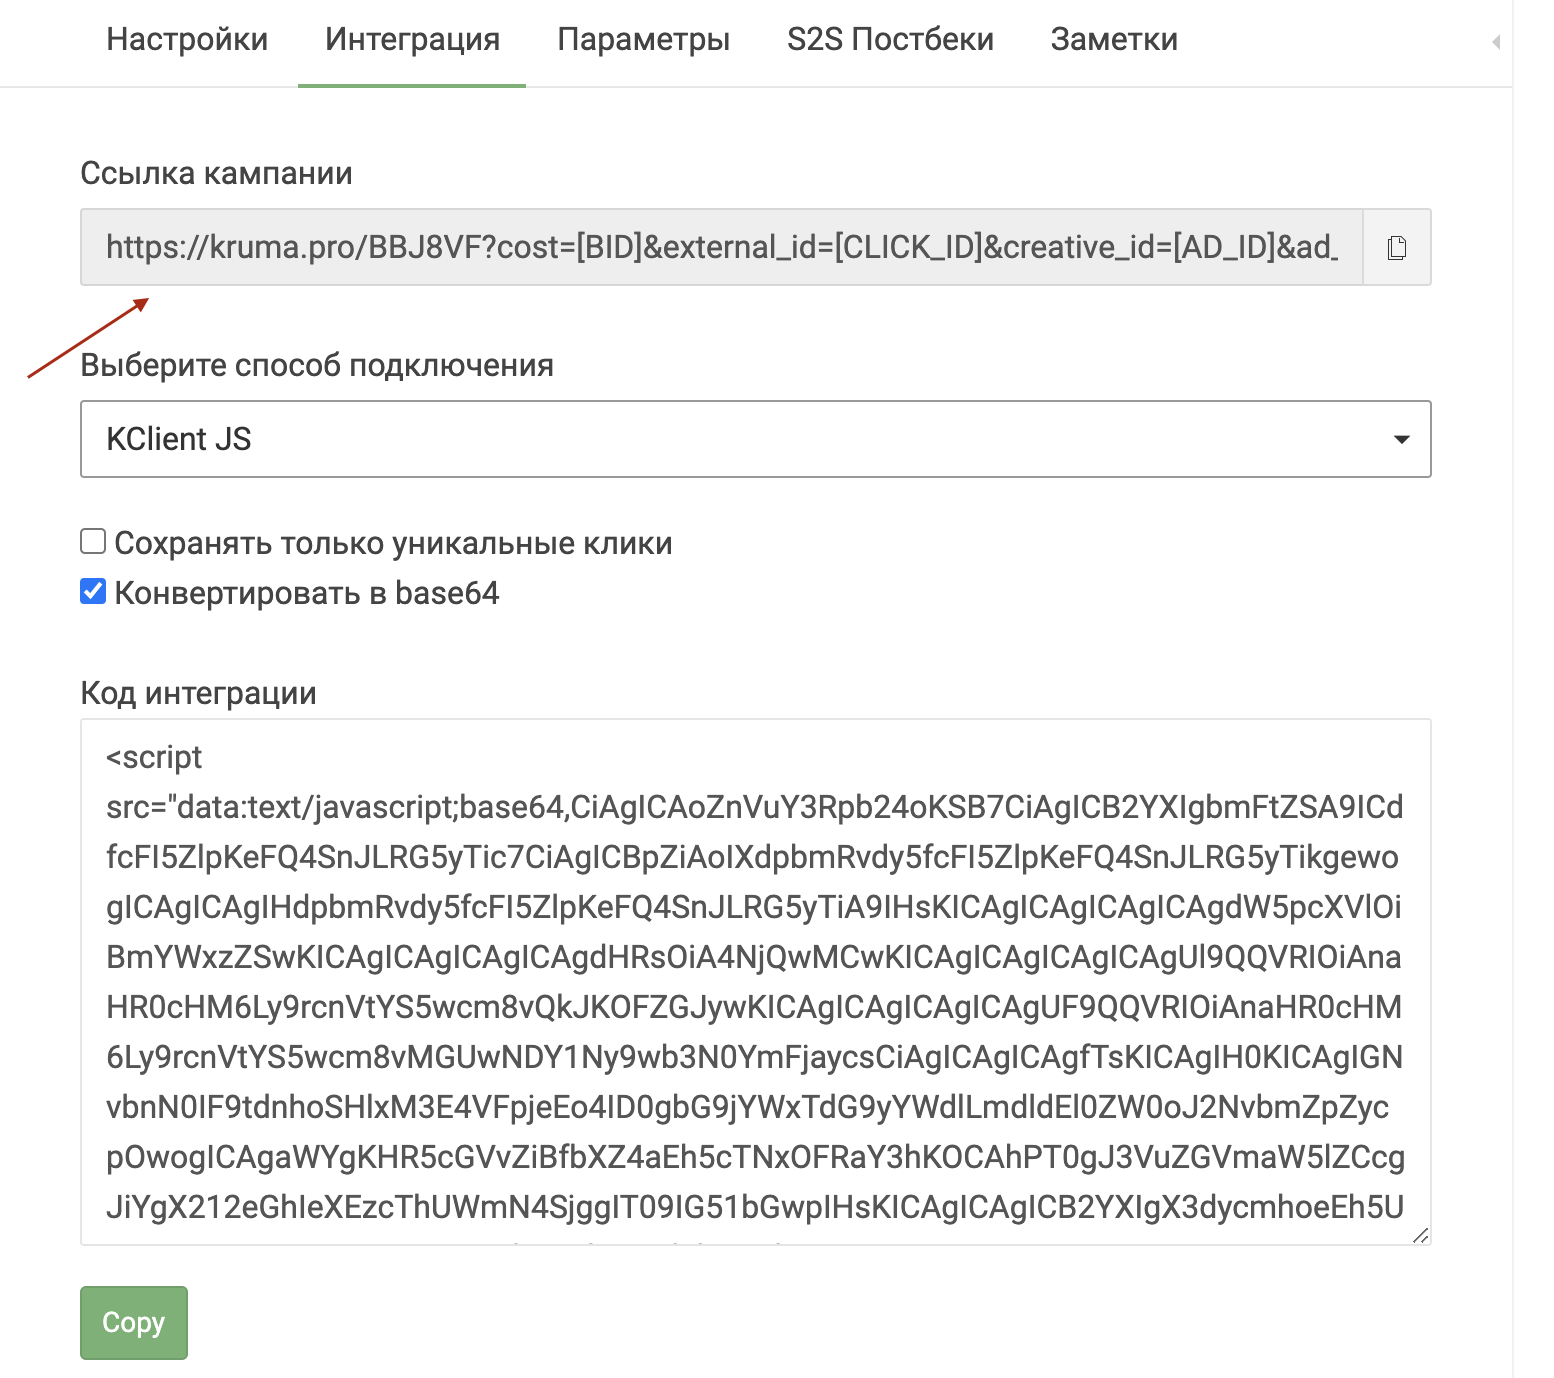The image size is (1554, 1378).
Task: Click the Ссылка кампании label
Action: pos(216,173)
